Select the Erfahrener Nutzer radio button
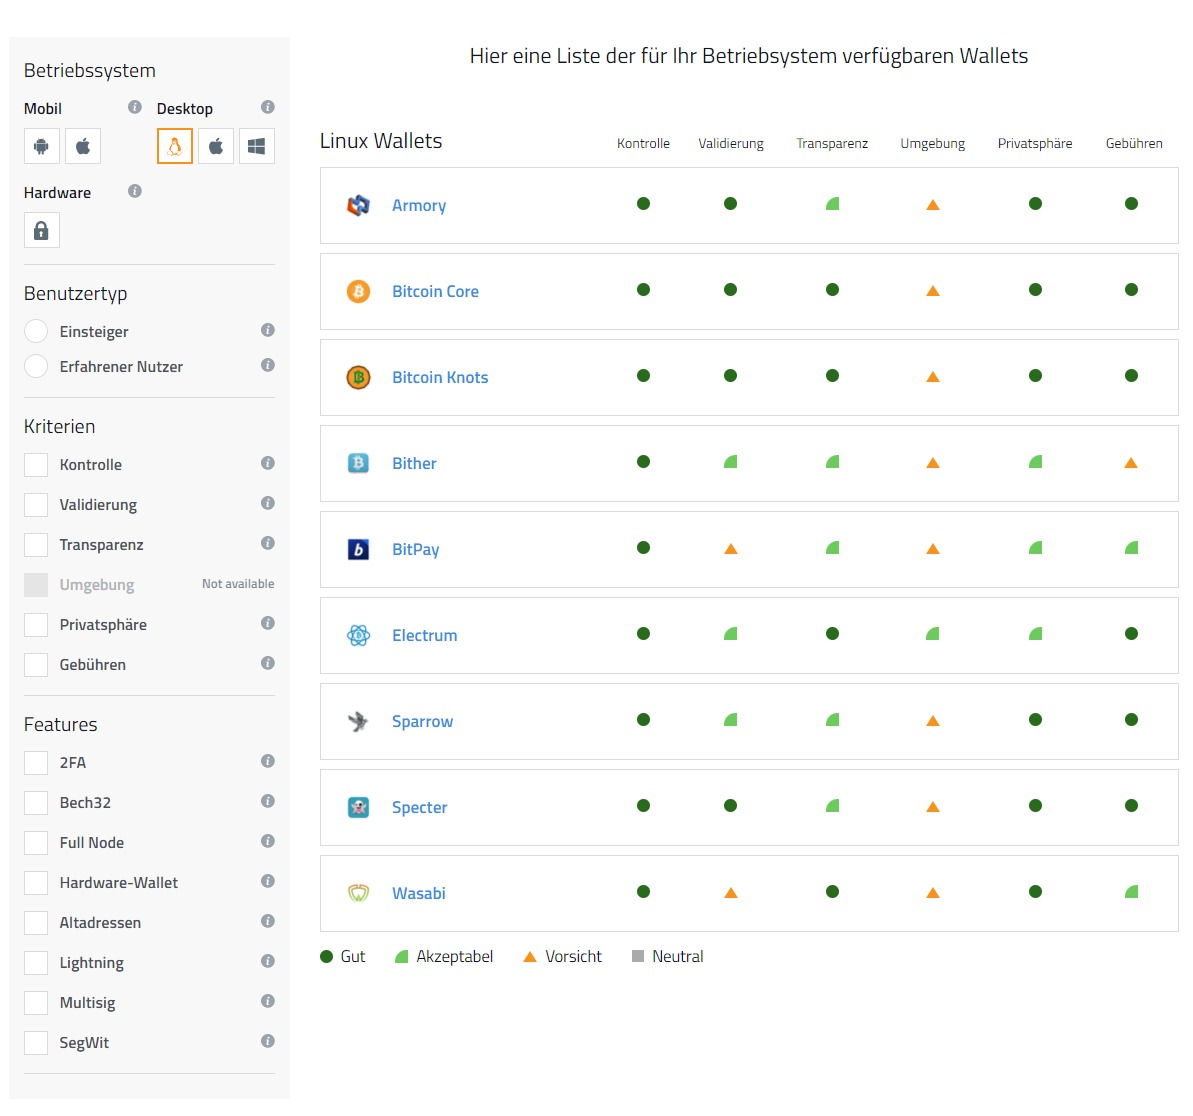This screenshot has height=1116, width=1193. 36,367
